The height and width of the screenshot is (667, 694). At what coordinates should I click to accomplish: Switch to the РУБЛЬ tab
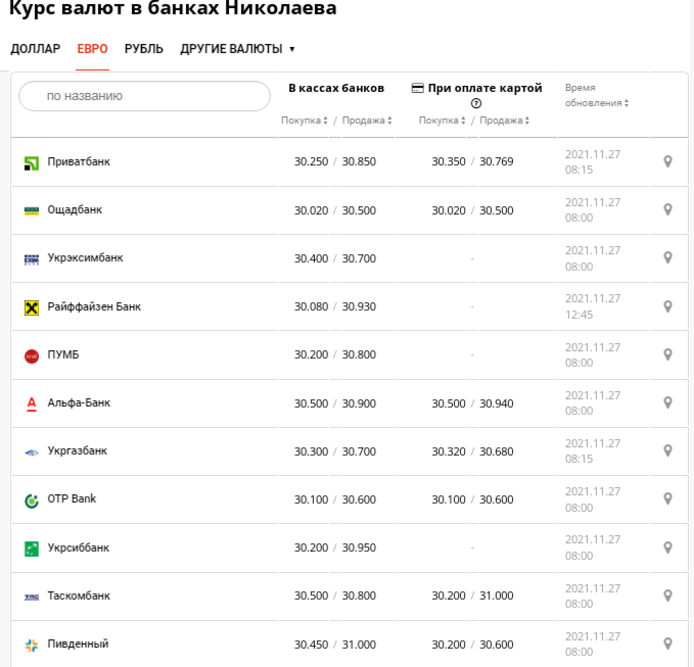point(144,49)
